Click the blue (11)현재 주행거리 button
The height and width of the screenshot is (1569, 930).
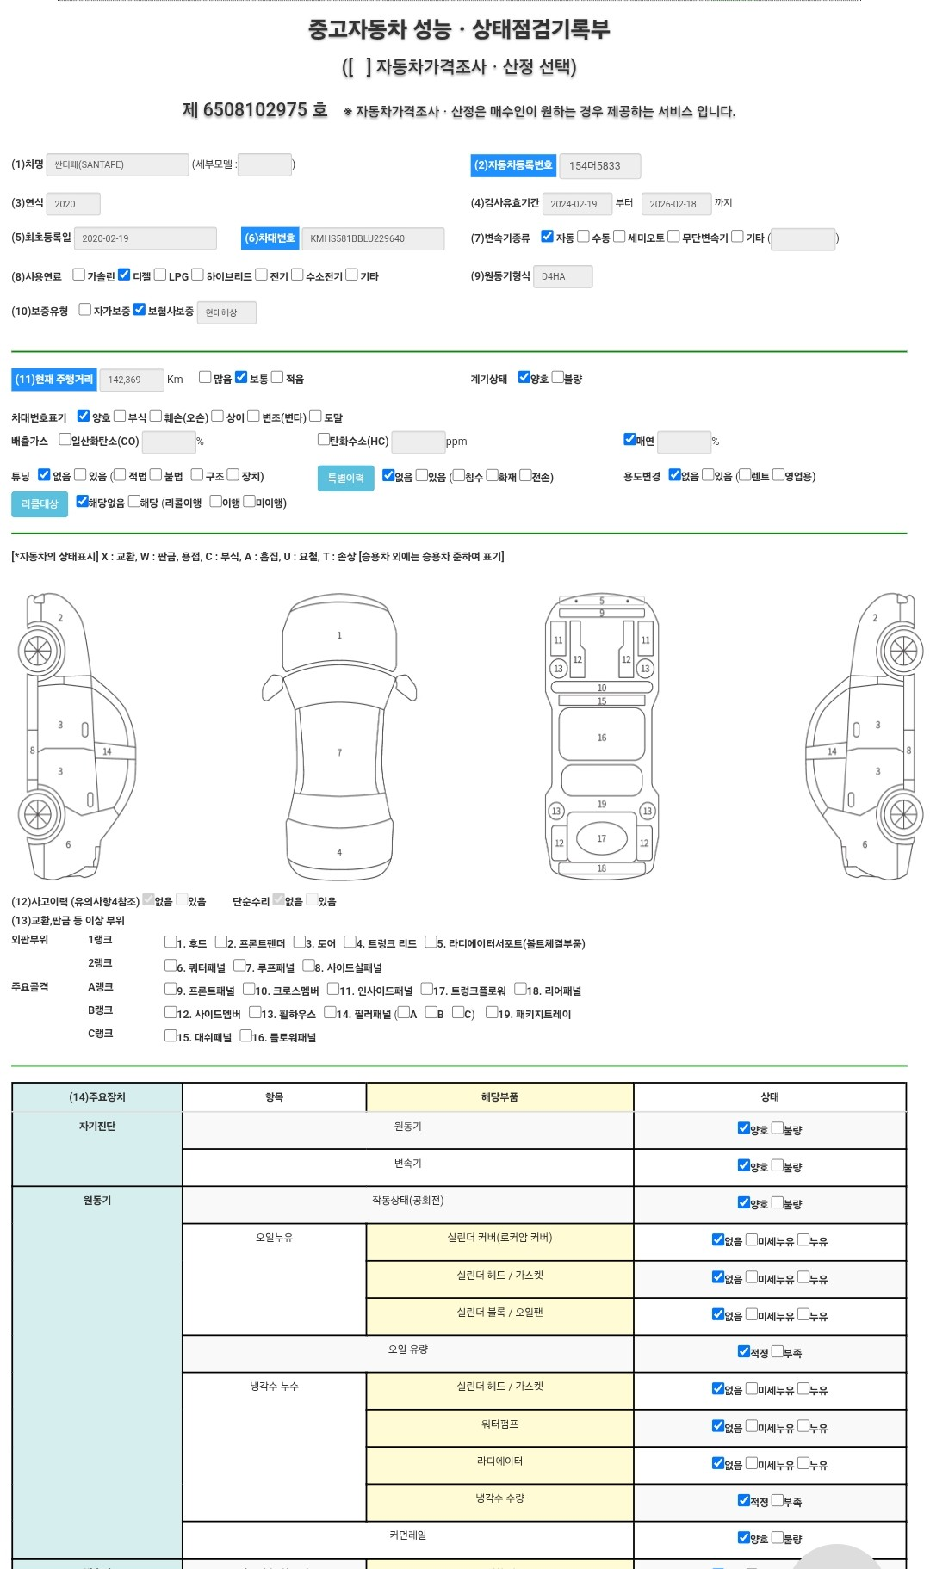54,379
